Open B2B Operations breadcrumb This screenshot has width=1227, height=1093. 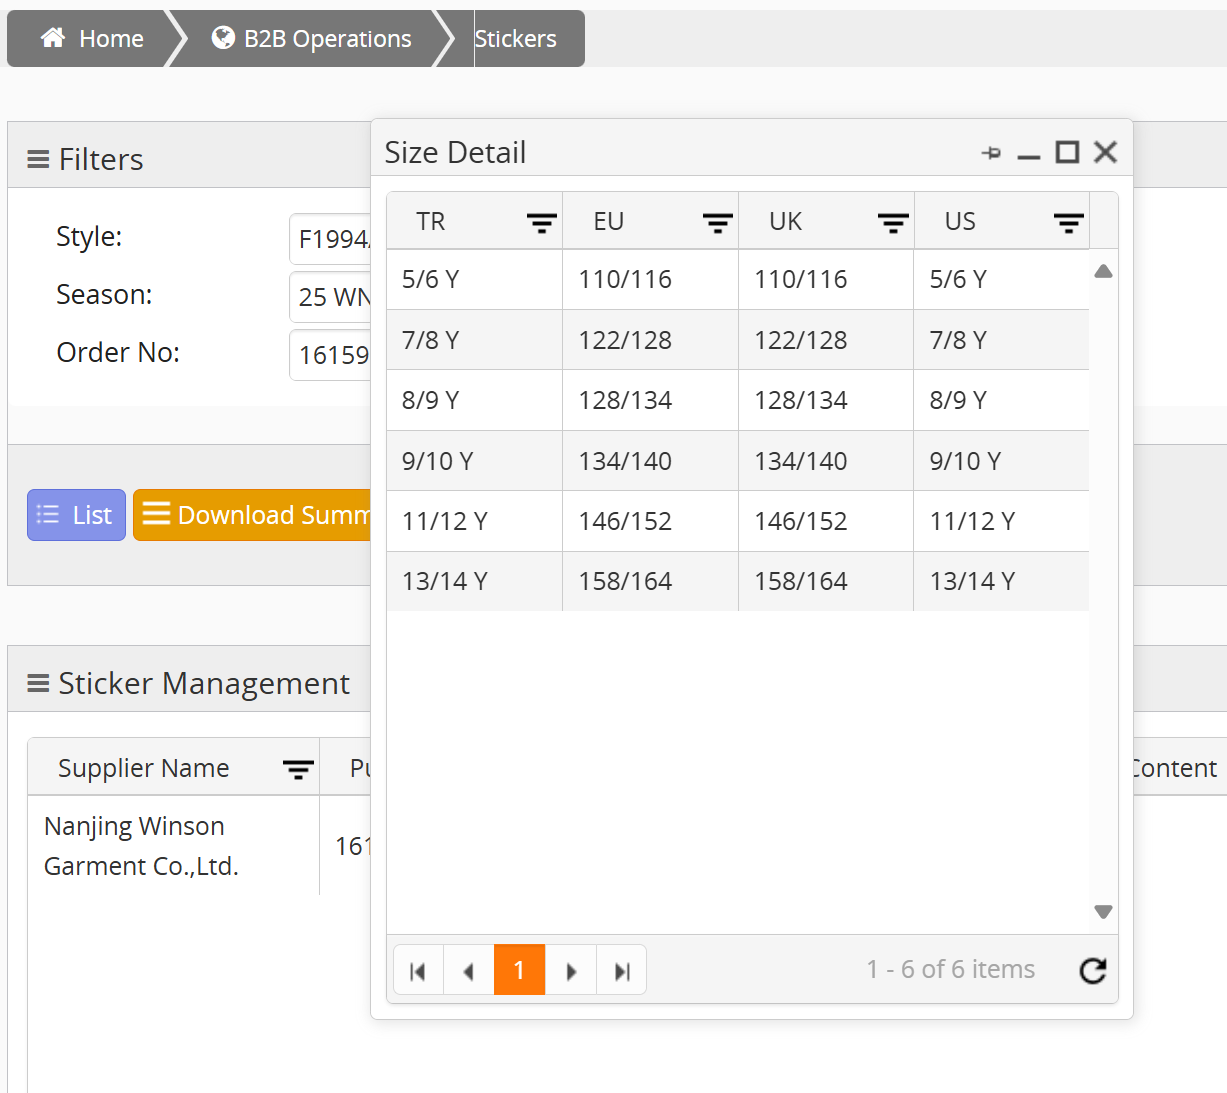point(311,39)
